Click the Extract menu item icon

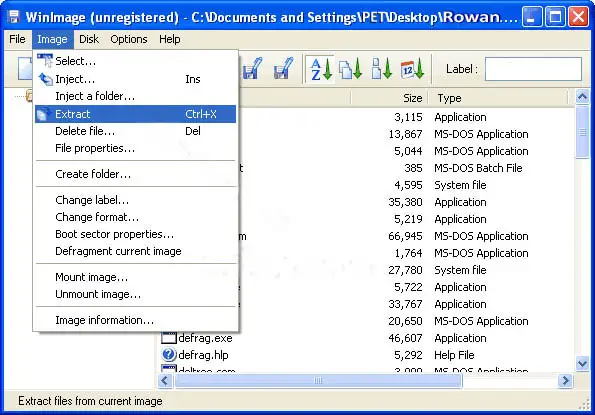pos(43,114)
